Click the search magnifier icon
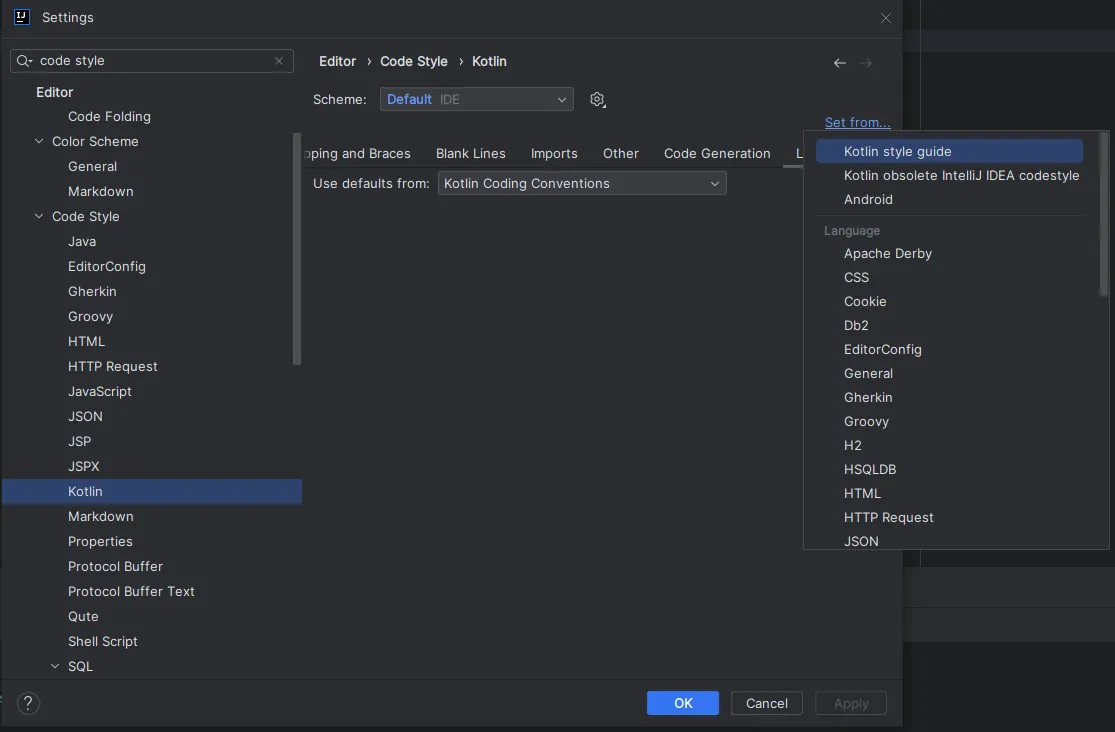 [x=24, y=61]
